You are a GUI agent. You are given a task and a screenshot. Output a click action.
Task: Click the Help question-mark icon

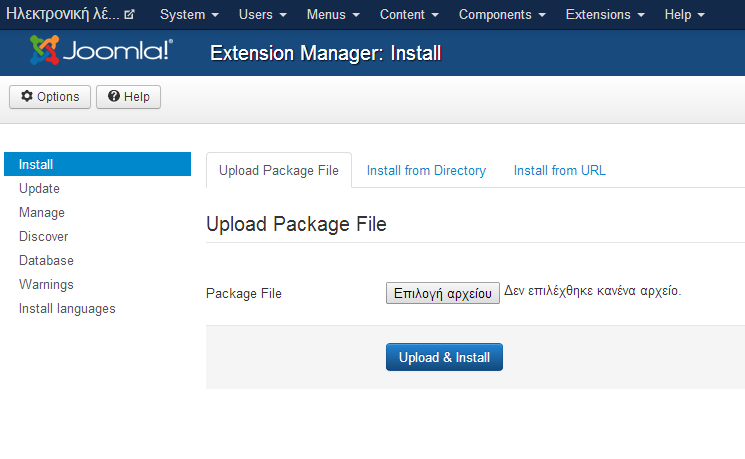114,96
